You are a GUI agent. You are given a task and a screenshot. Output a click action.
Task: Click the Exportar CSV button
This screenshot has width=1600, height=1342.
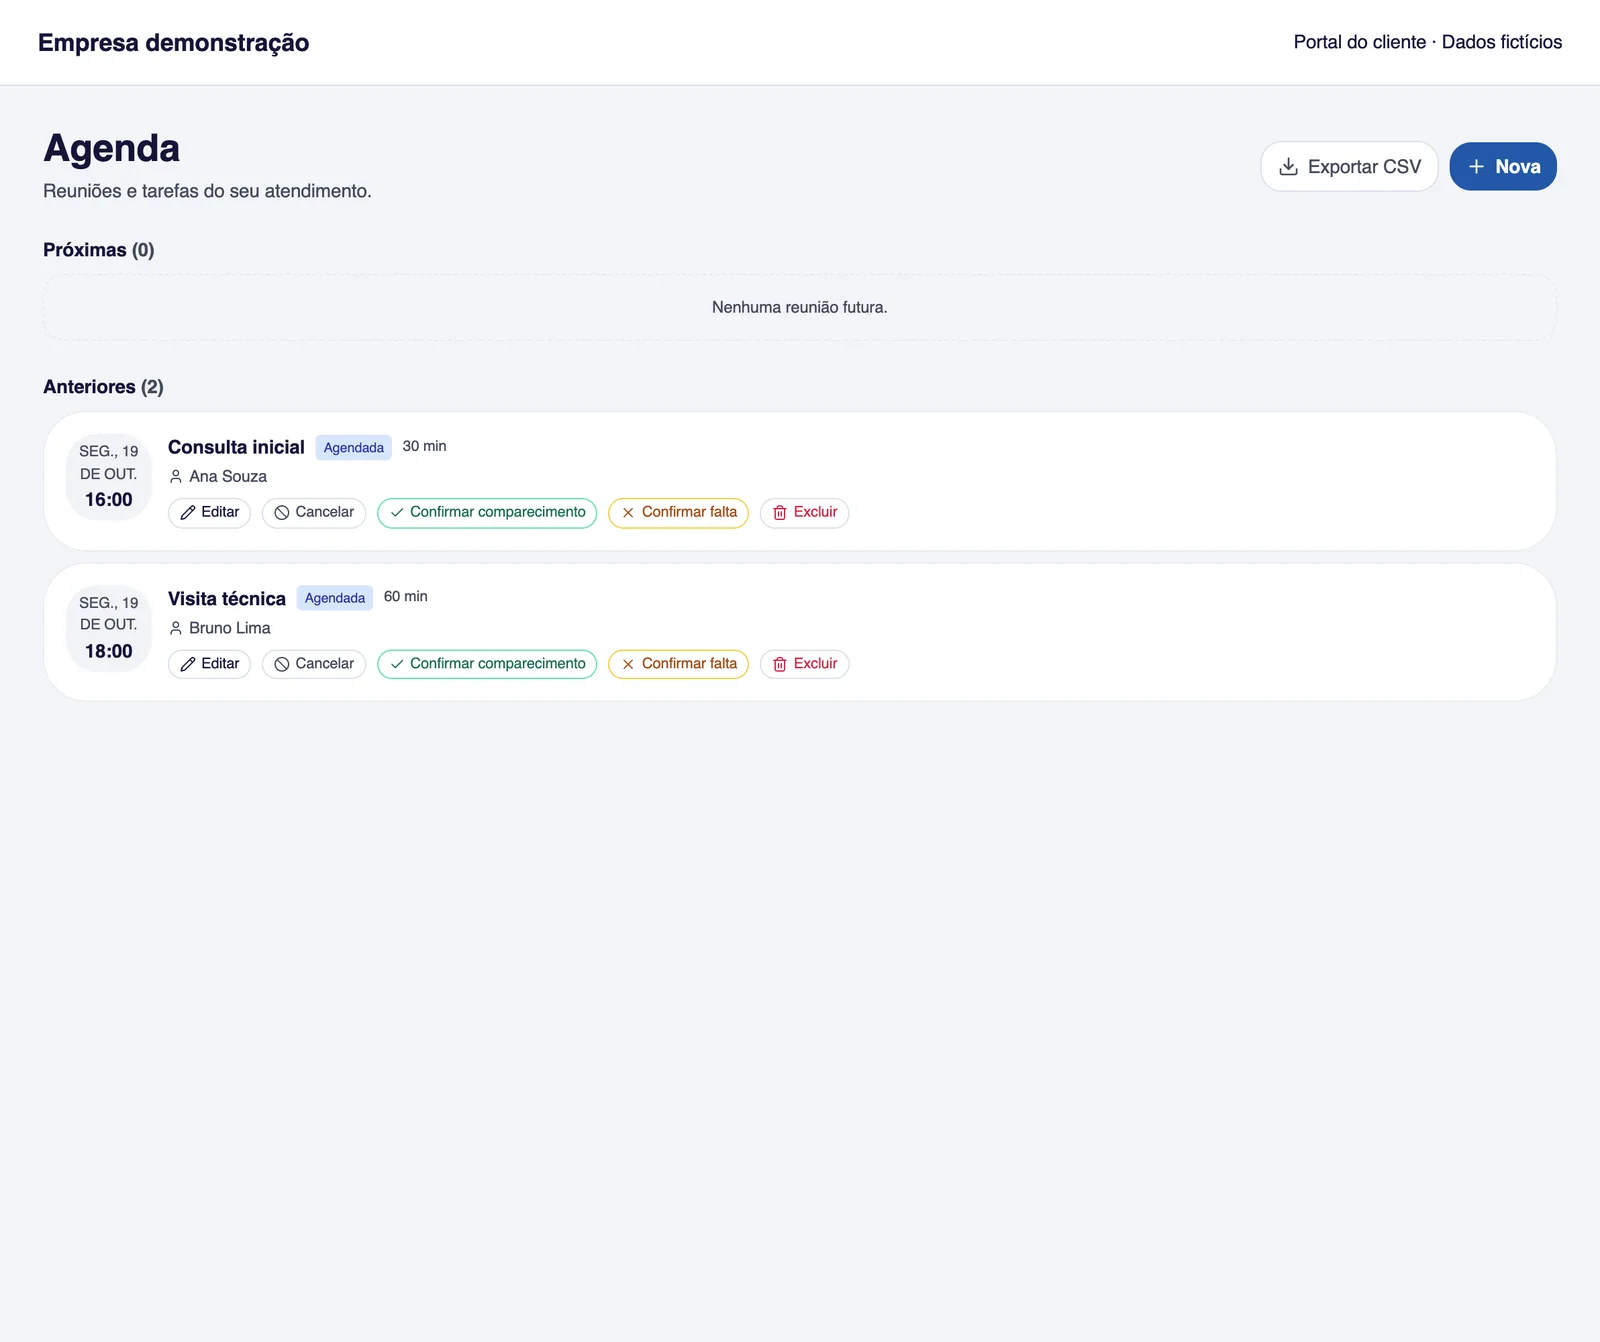[1349, 166]
